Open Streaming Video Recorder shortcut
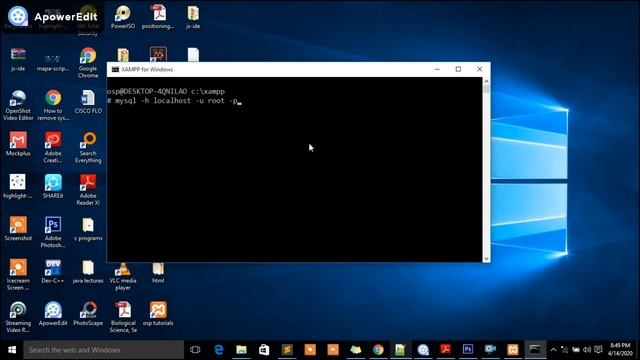This screenshot has width=640, height=360. pyautogui.click(x=18, y=317)
